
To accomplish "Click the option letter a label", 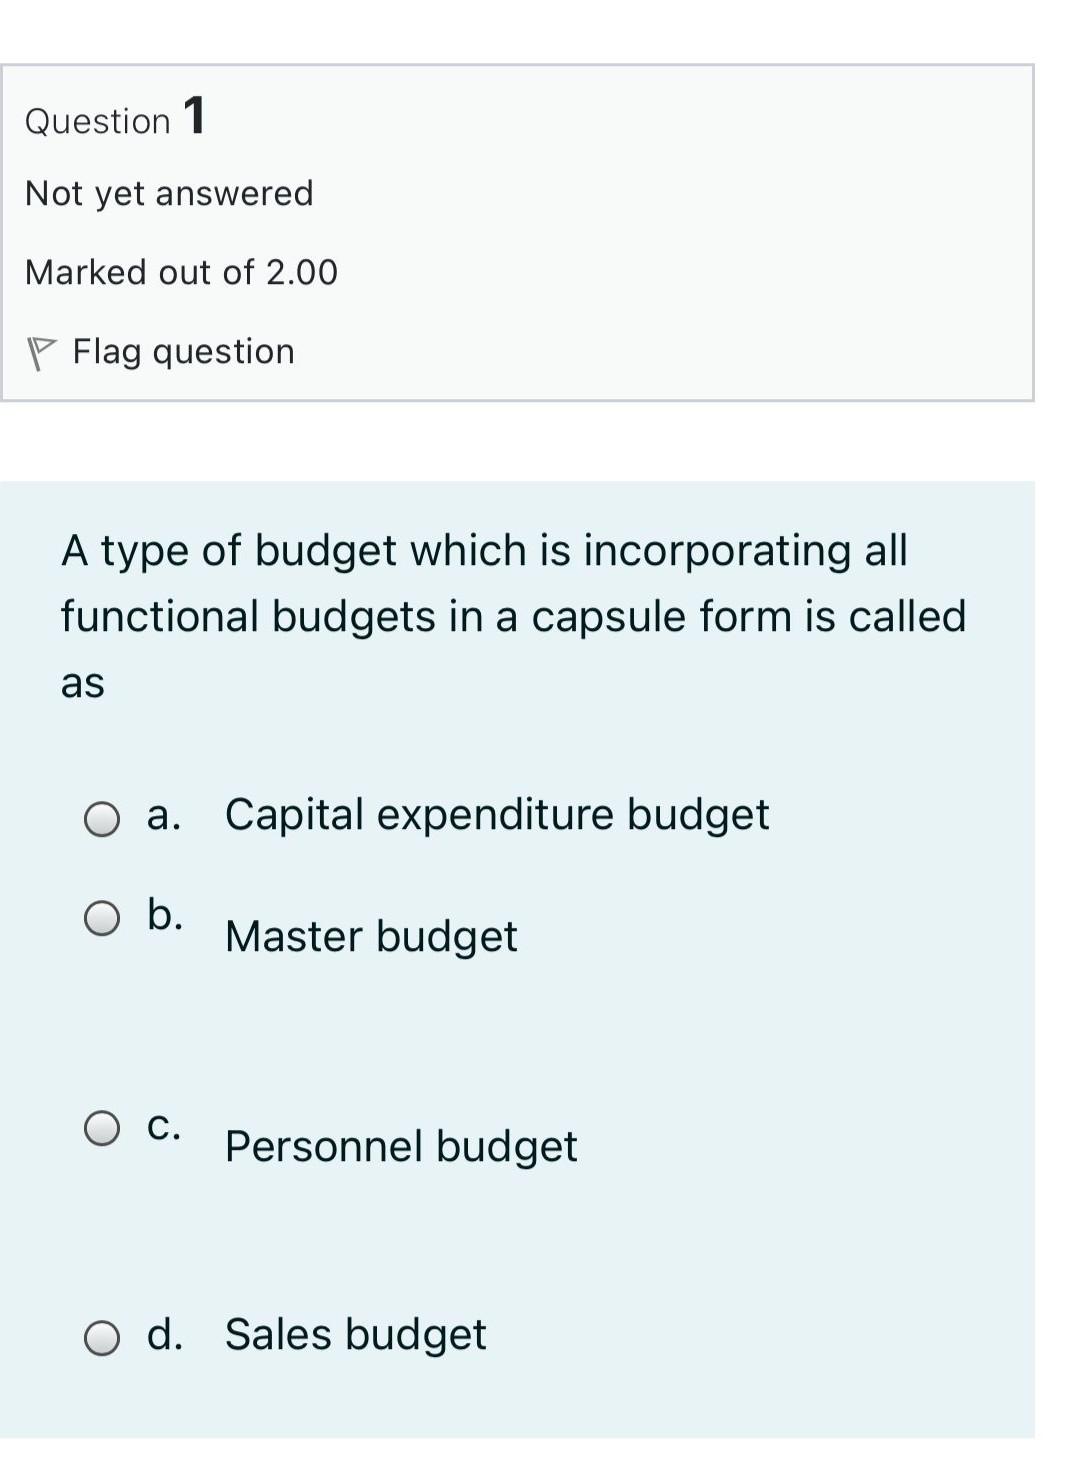I will pyautogui.click(x=163, y=814).
